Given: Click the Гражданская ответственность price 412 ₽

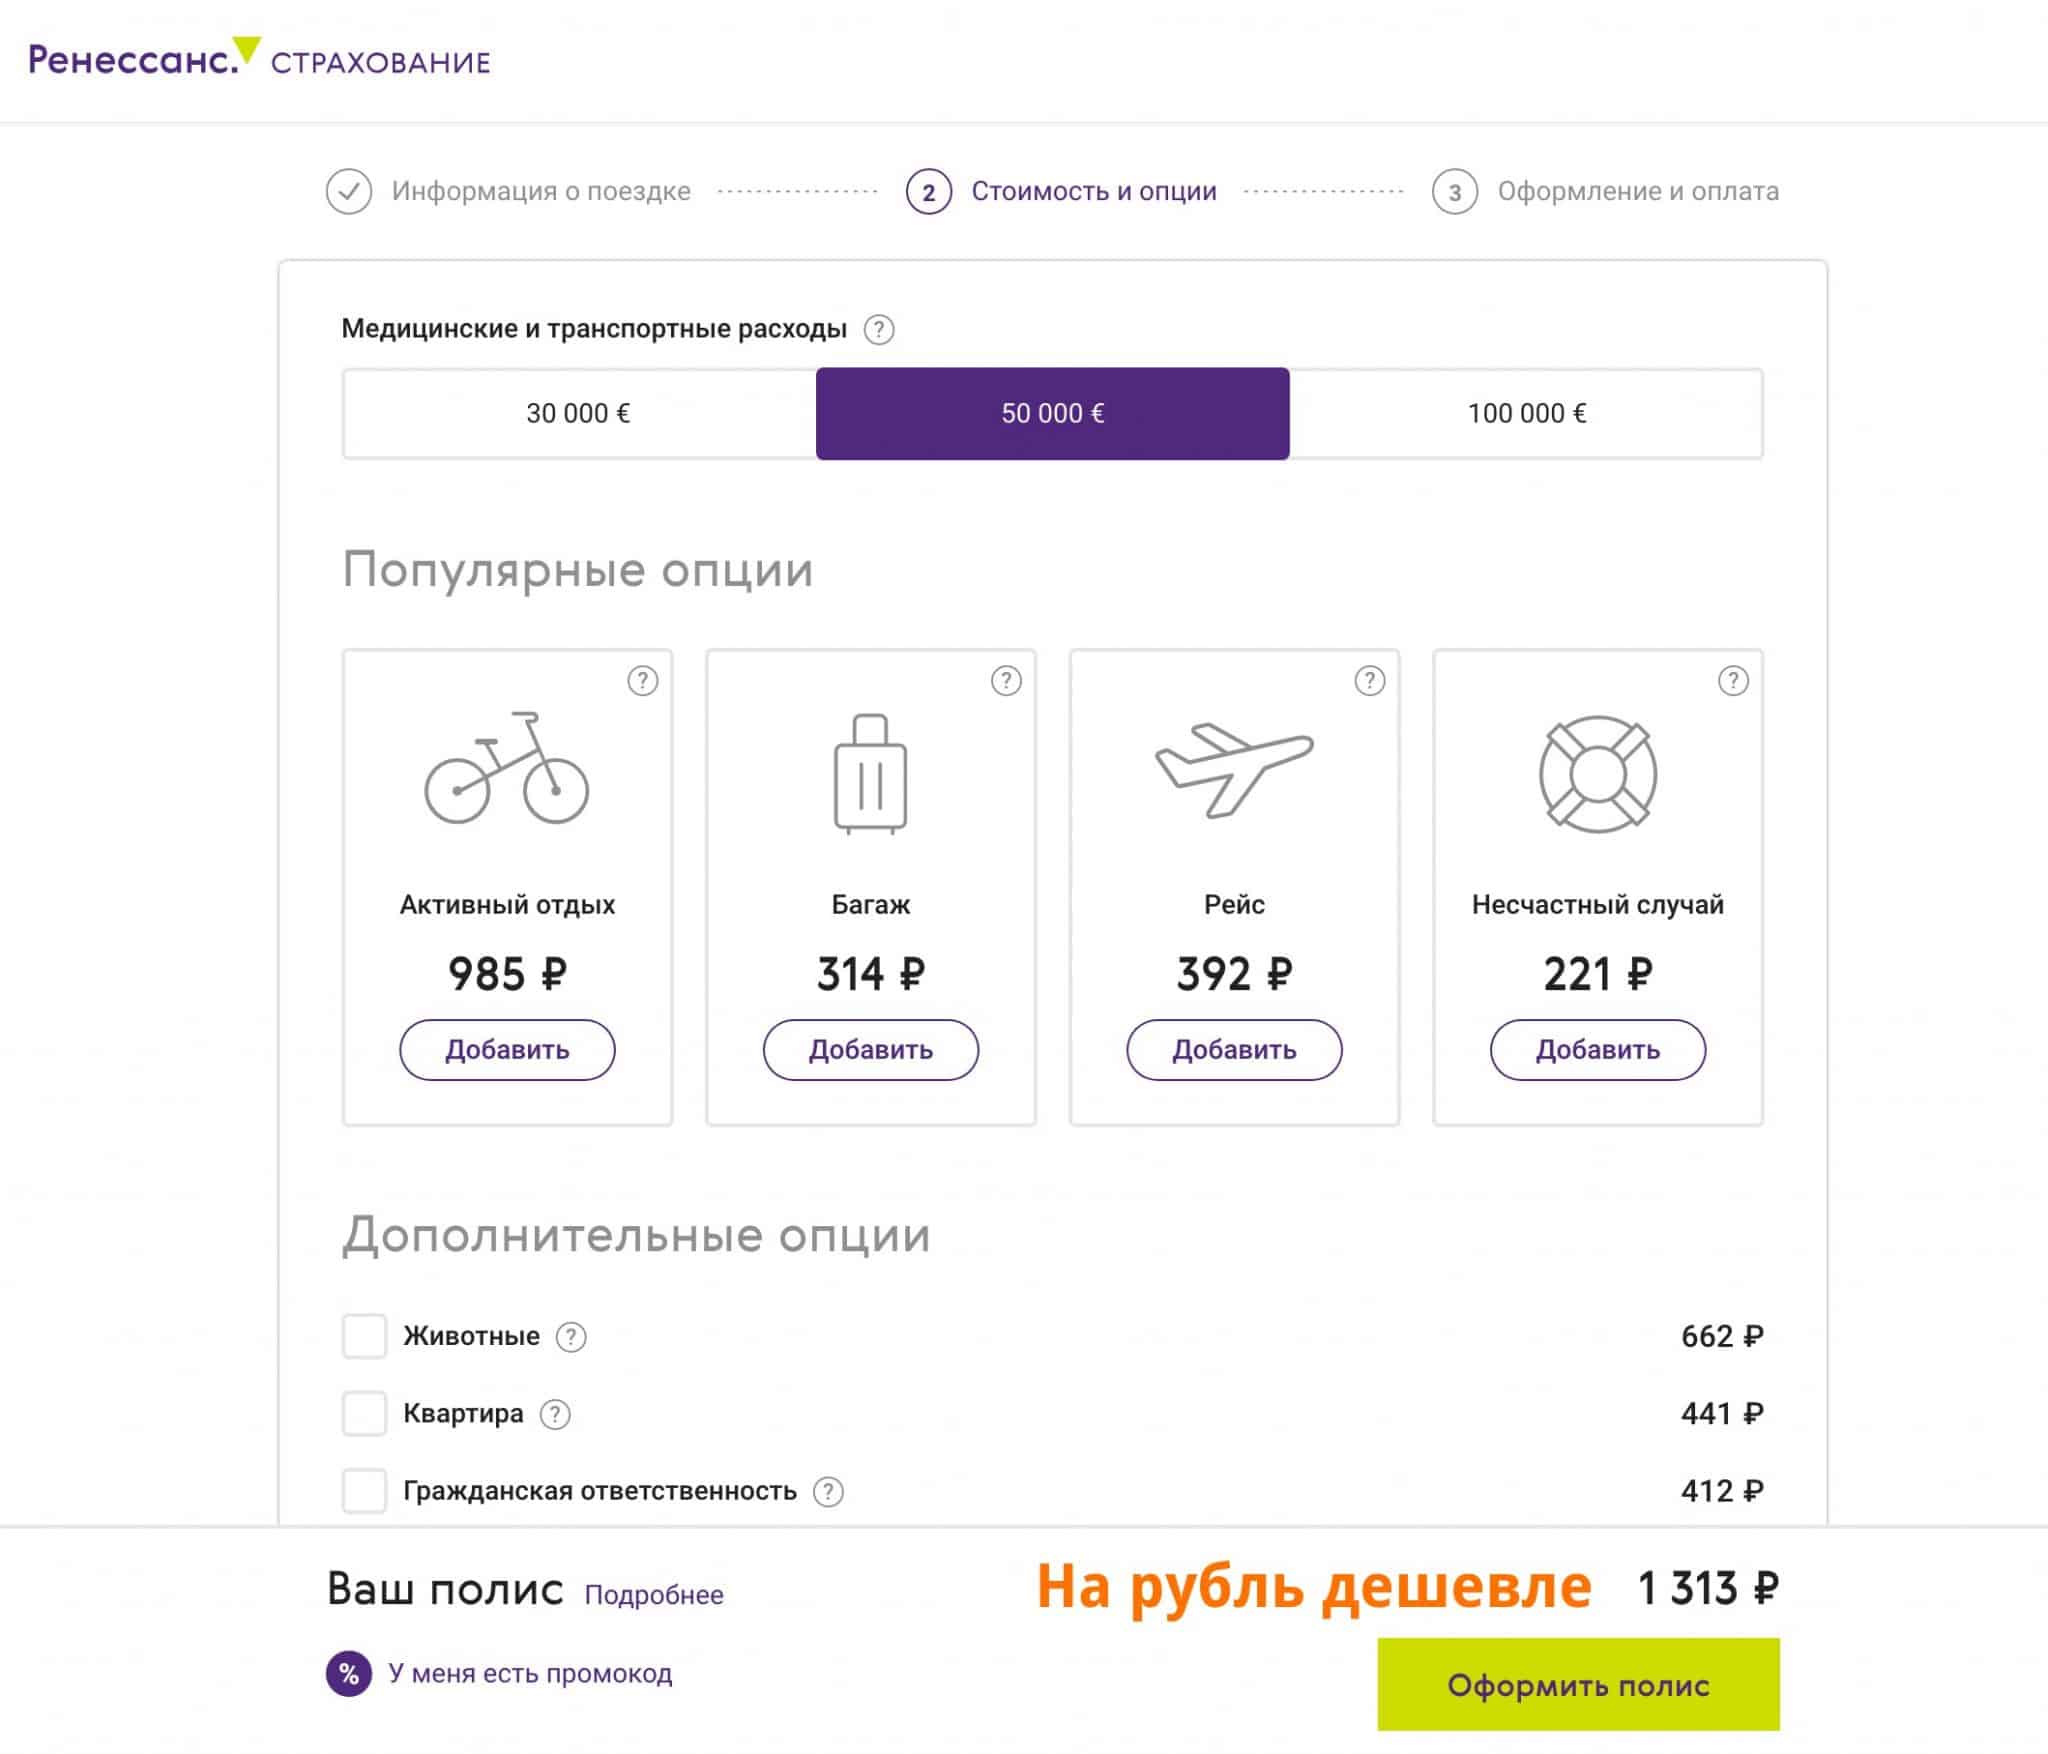Looking at the screenshot, I should click(x=1722, y=1491).
